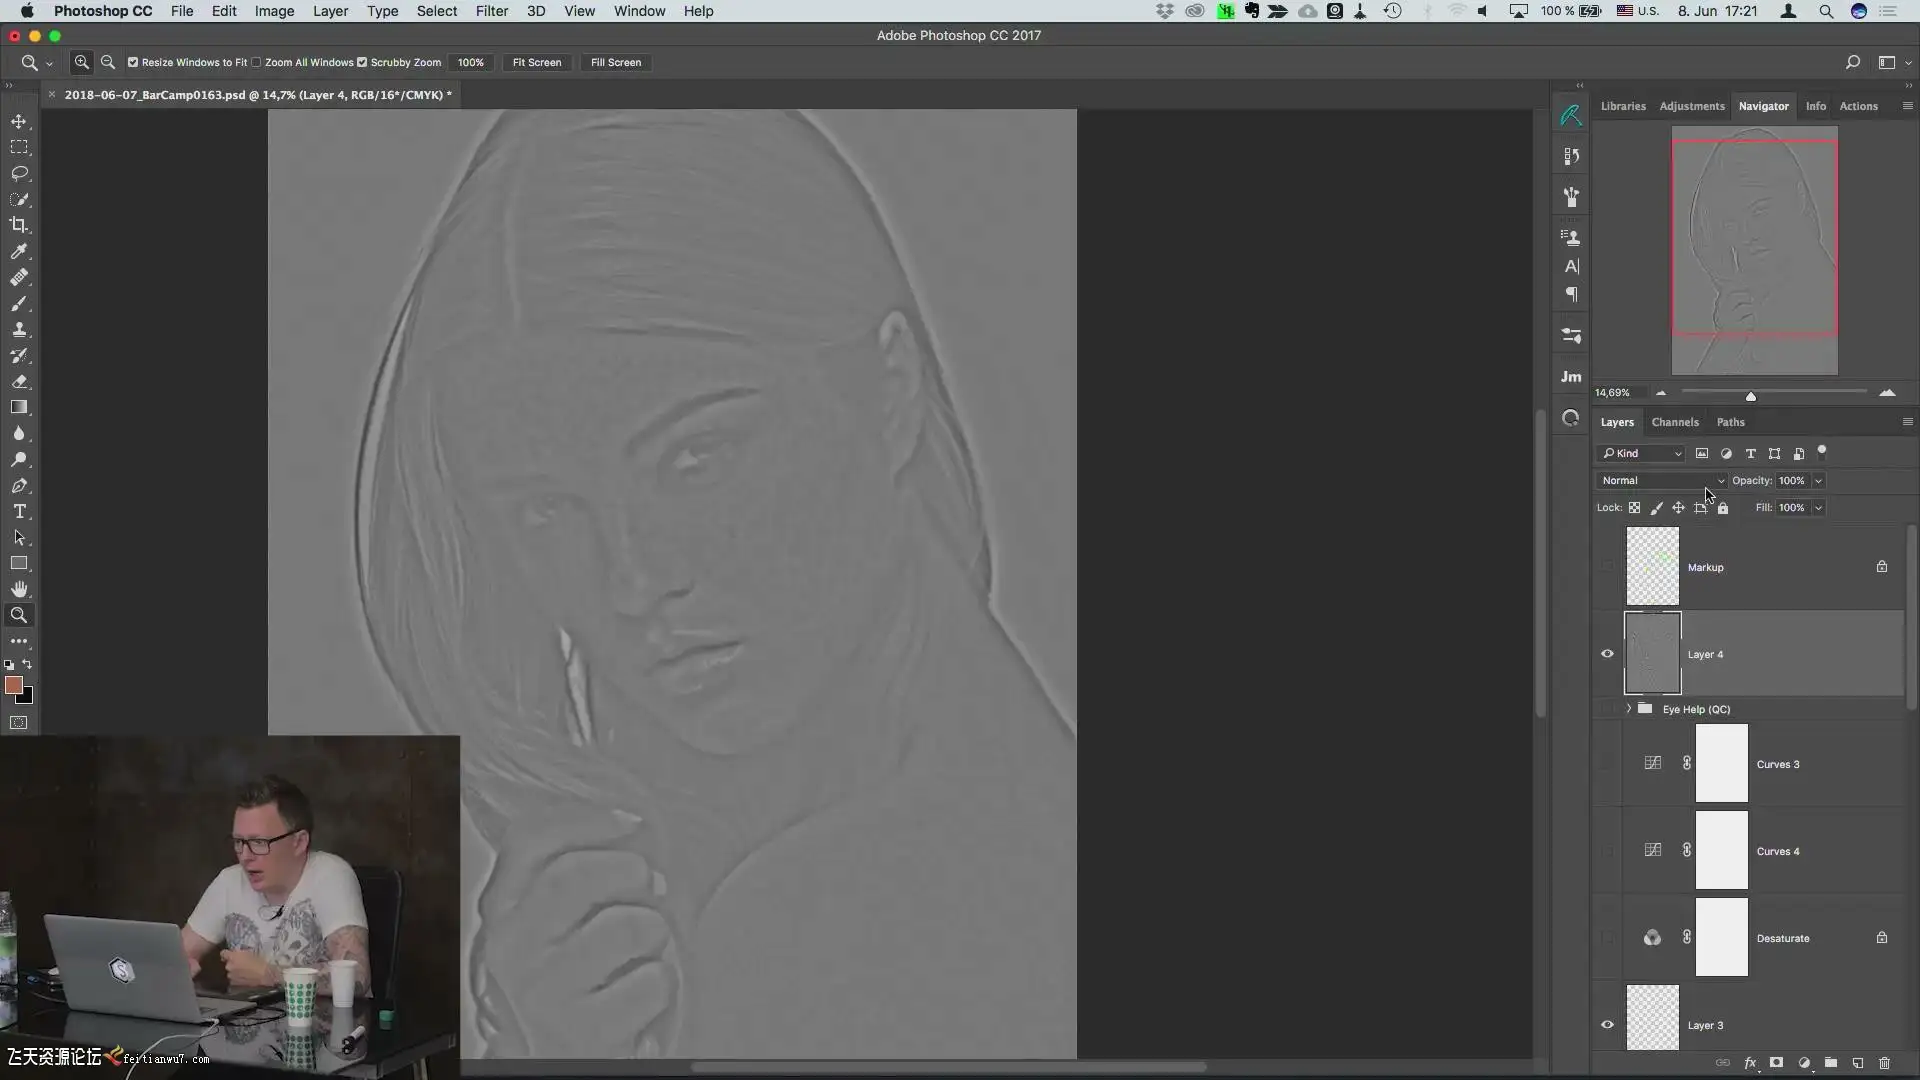Click the foreground color swatch
Viewport: 1920px width, 1080px height.
[13, 685]
